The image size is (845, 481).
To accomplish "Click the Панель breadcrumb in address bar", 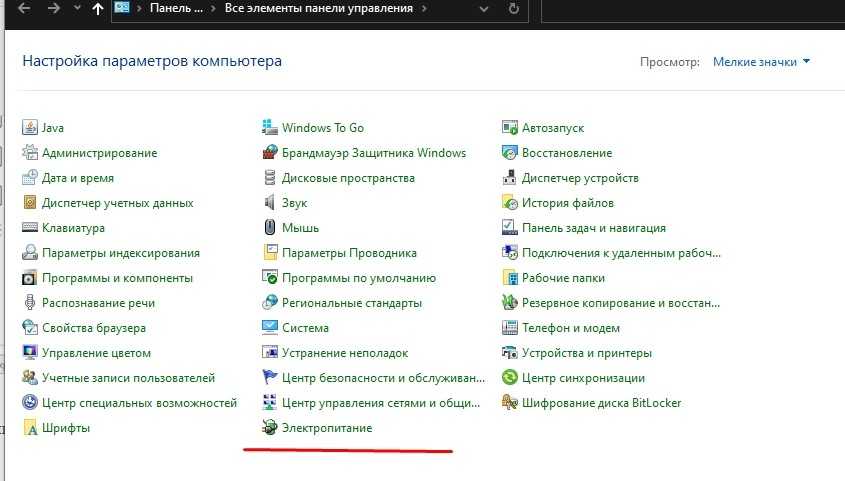I will tap(175, 9).
